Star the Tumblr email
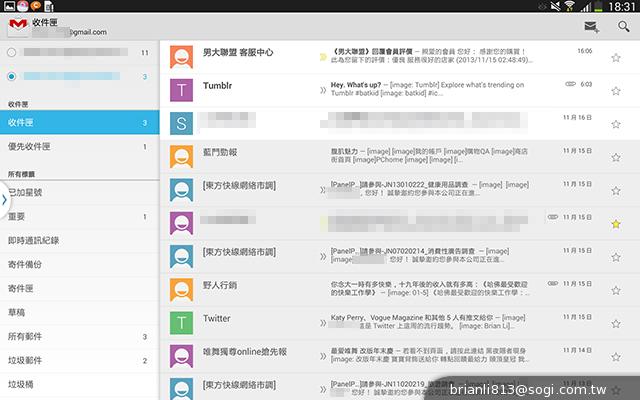 click(x=615, y=91)
